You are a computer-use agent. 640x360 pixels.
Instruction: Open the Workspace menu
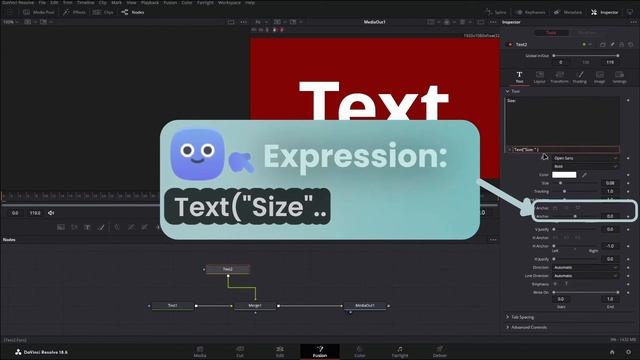229,2
